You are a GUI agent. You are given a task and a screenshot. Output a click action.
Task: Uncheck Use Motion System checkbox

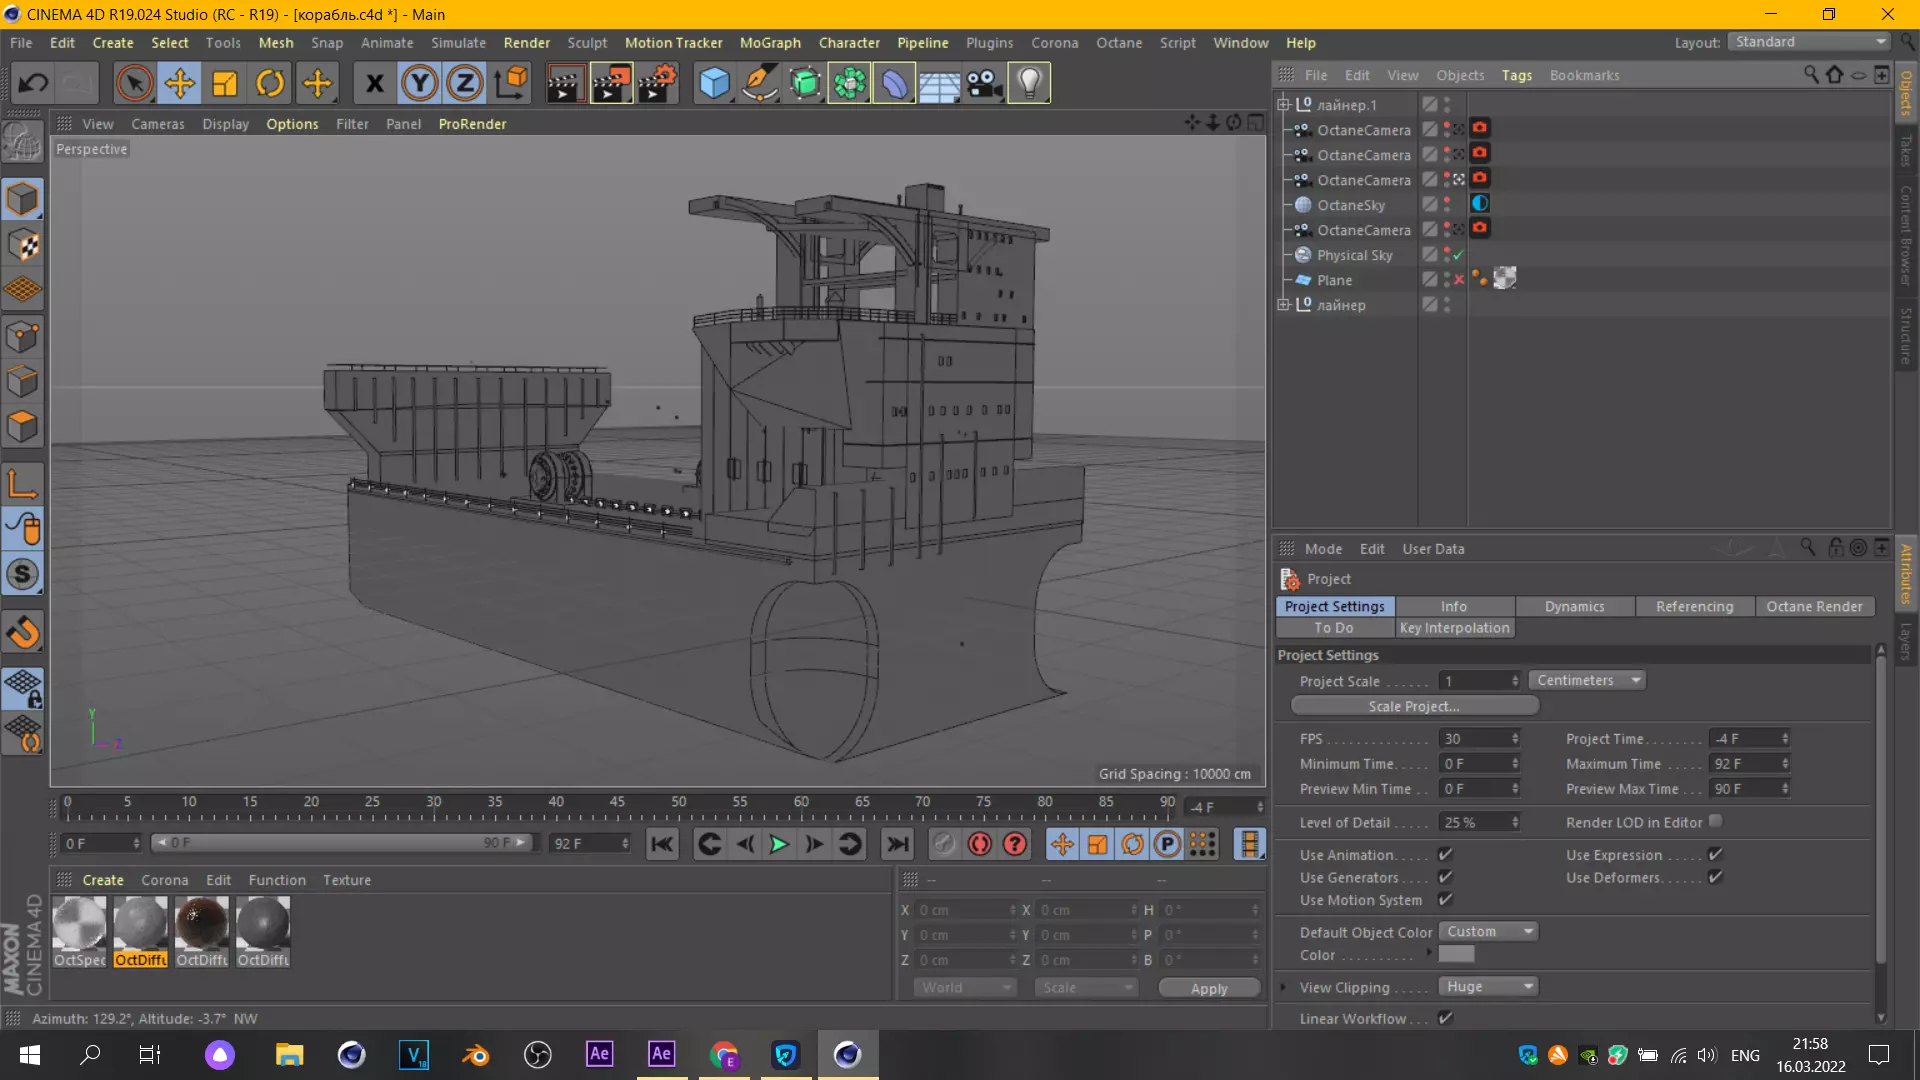click(x=1445, y=900)
